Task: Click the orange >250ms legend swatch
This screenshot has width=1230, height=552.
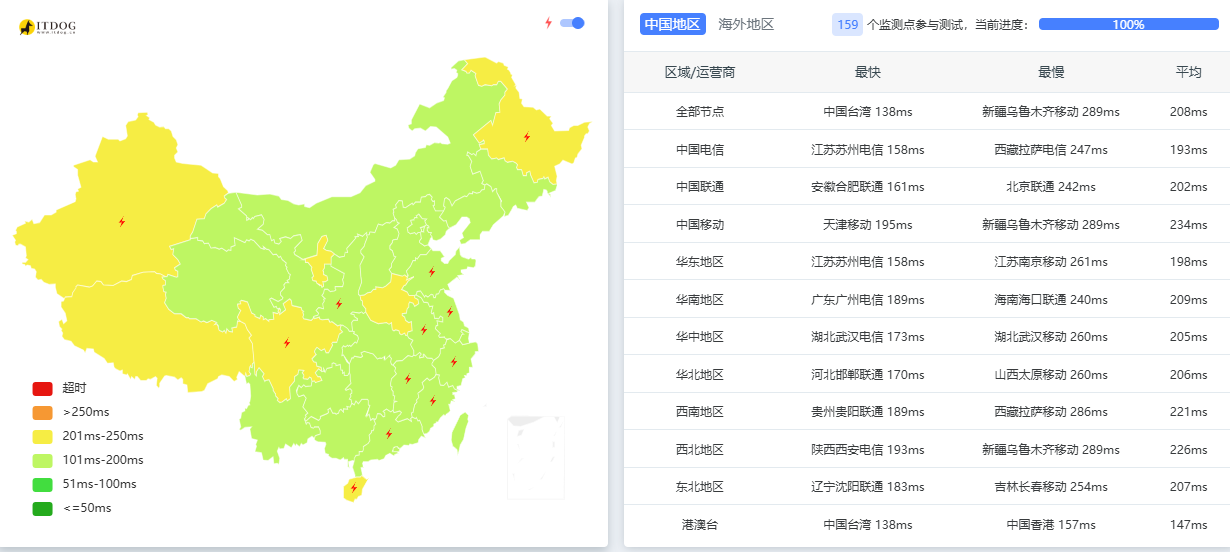Action: [x=42, y=412]
